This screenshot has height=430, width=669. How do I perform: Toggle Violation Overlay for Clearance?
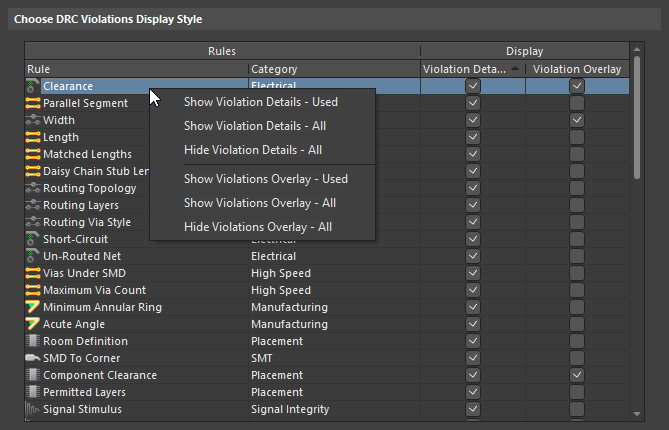click(x=577, y=86)
